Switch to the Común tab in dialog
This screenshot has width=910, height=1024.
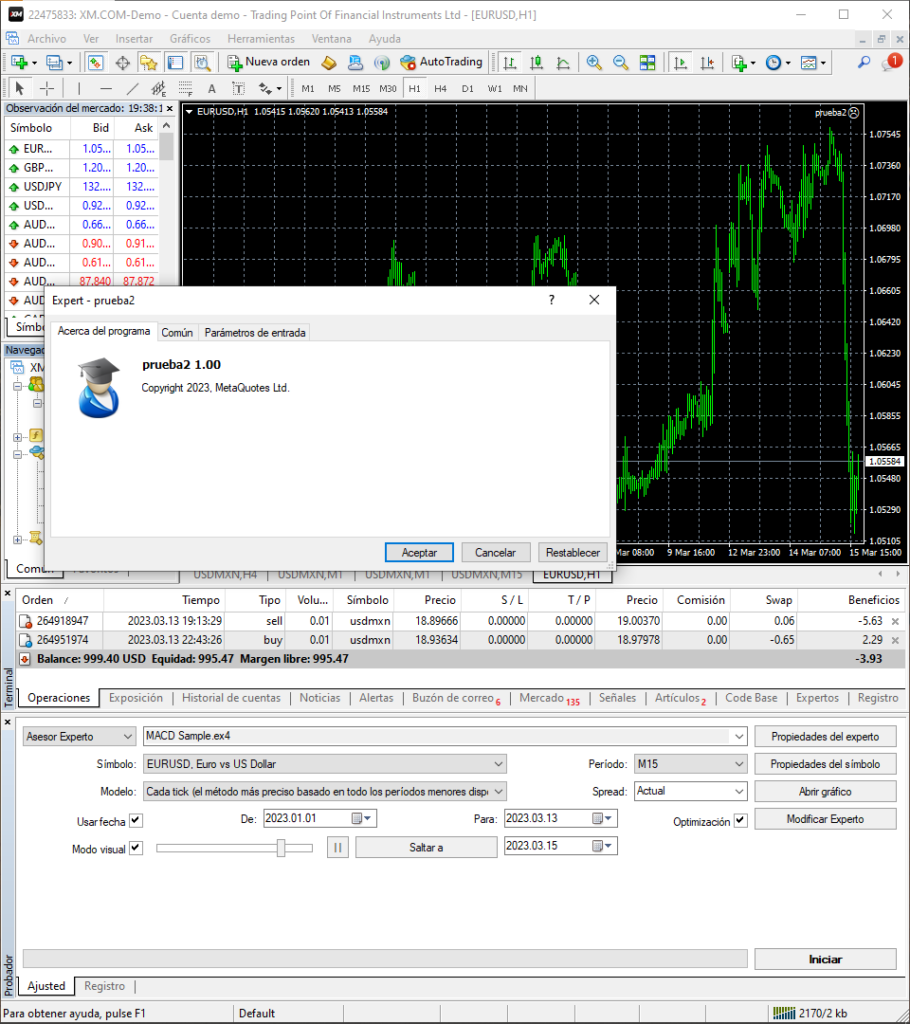tap(177, 332)
